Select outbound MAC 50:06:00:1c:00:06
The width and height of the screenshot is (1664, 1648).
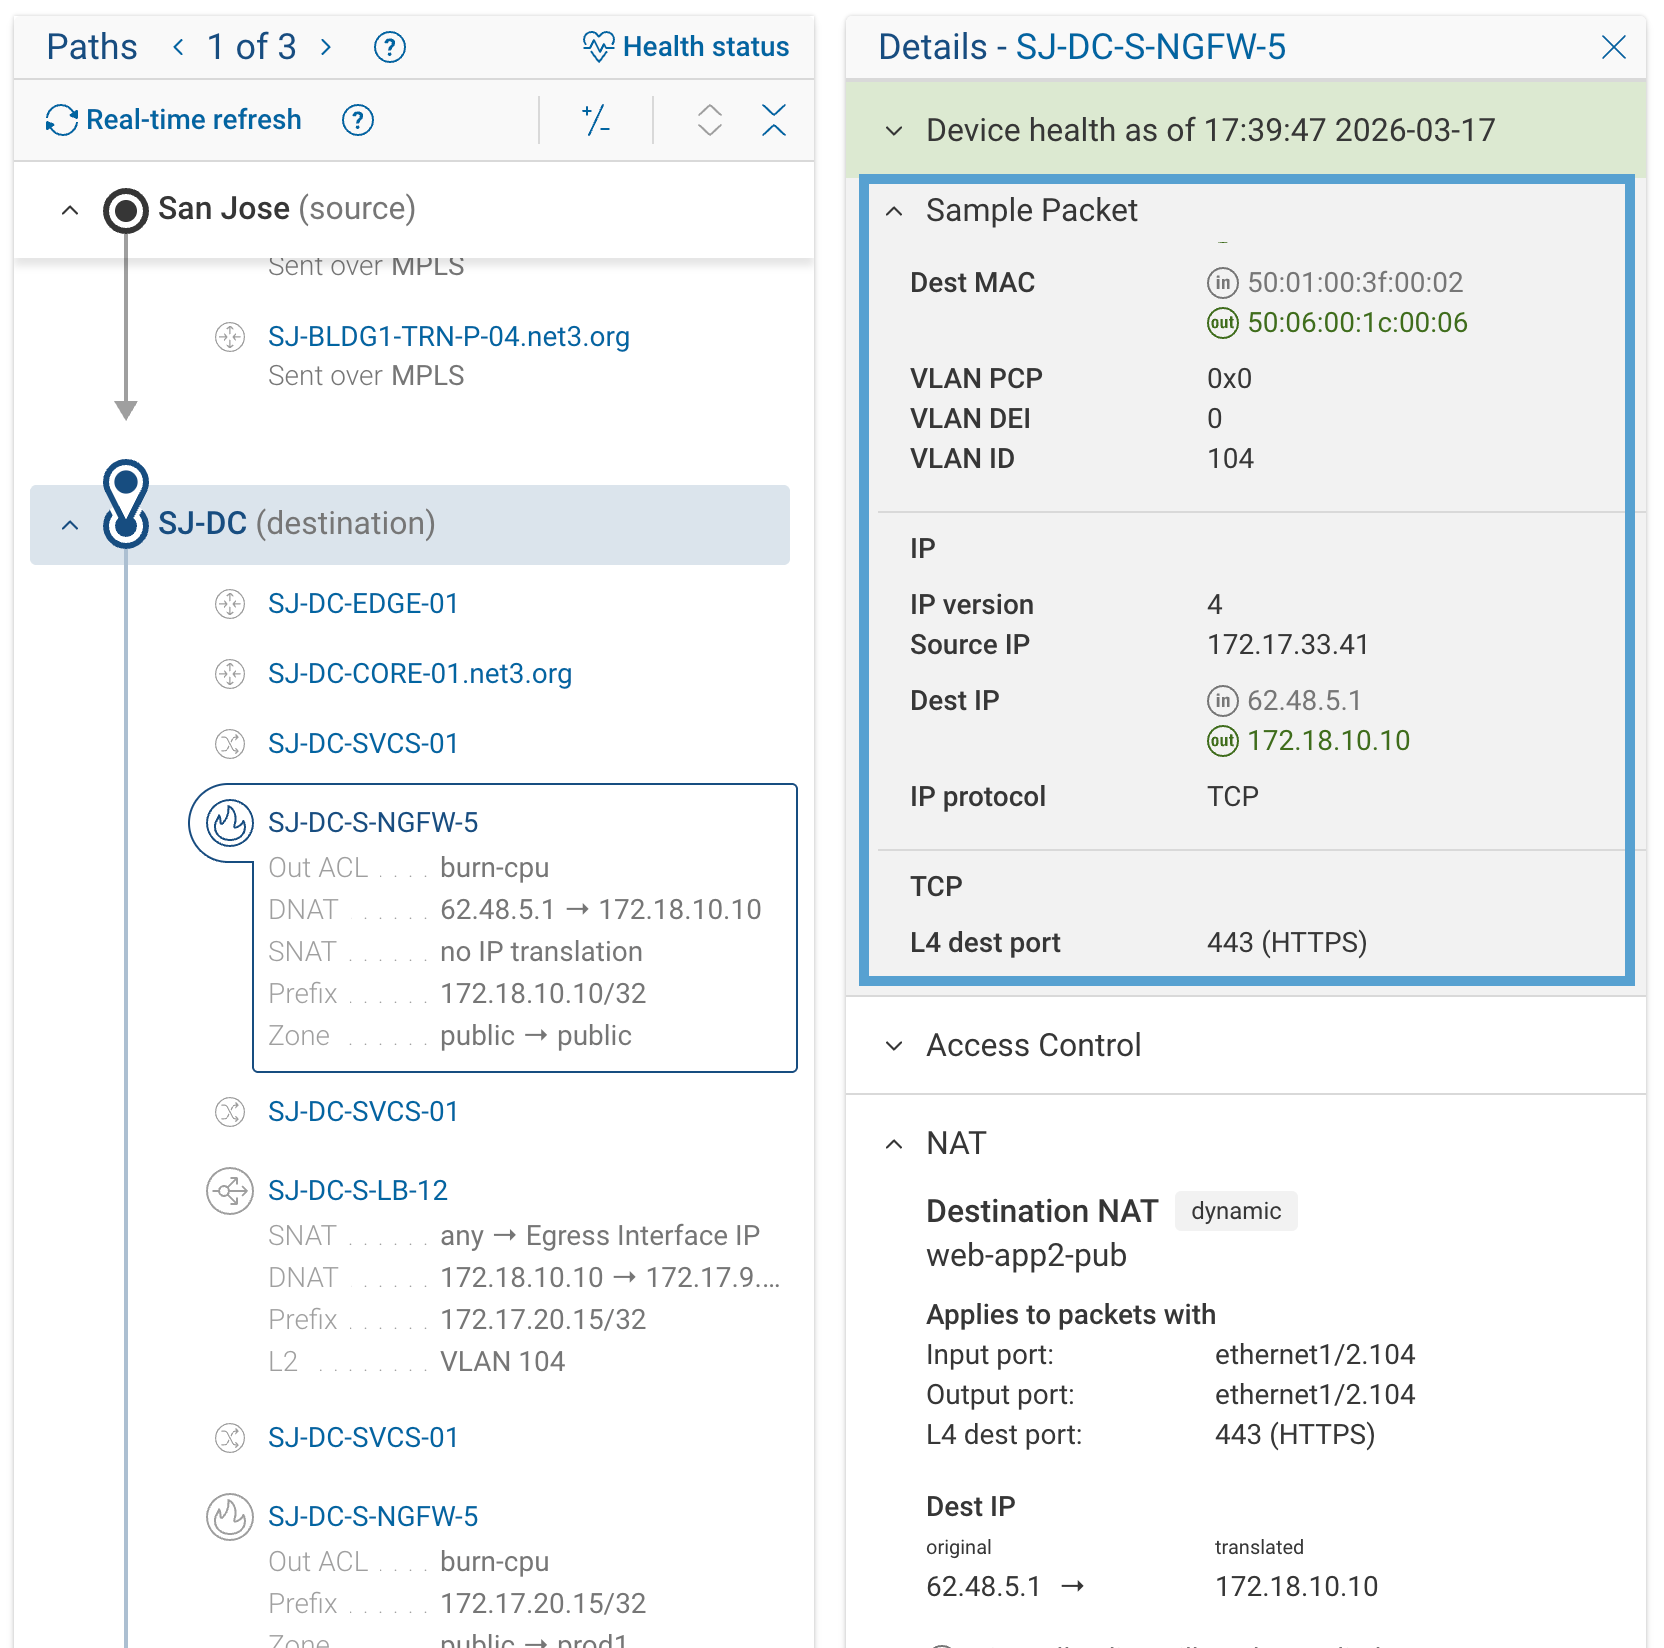pos(1358,323)
